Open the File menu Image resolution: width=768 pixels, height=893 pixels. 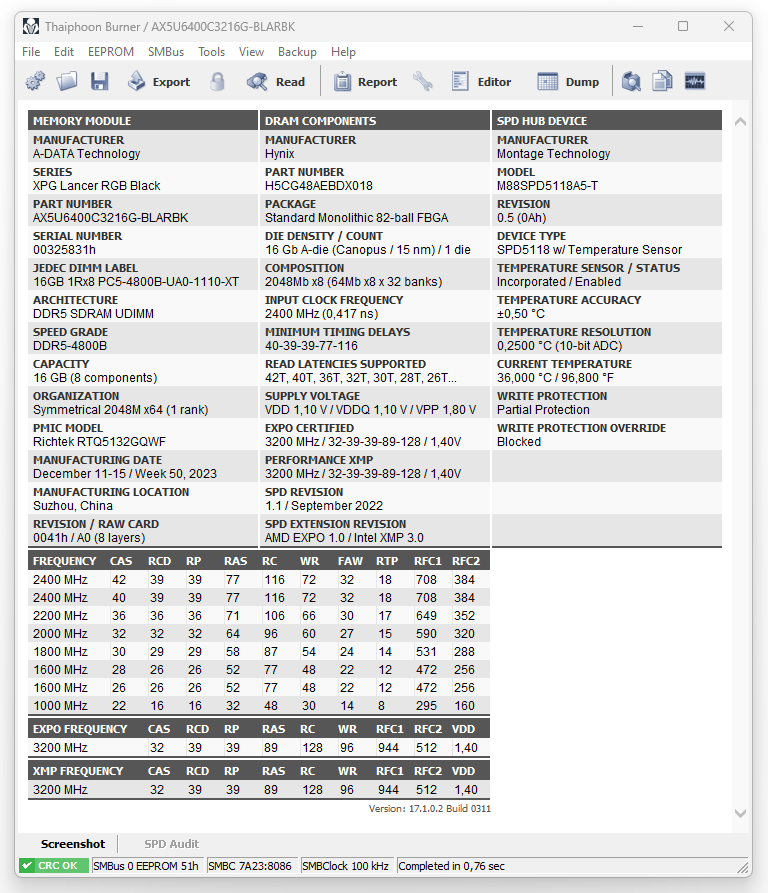[31, 52]
